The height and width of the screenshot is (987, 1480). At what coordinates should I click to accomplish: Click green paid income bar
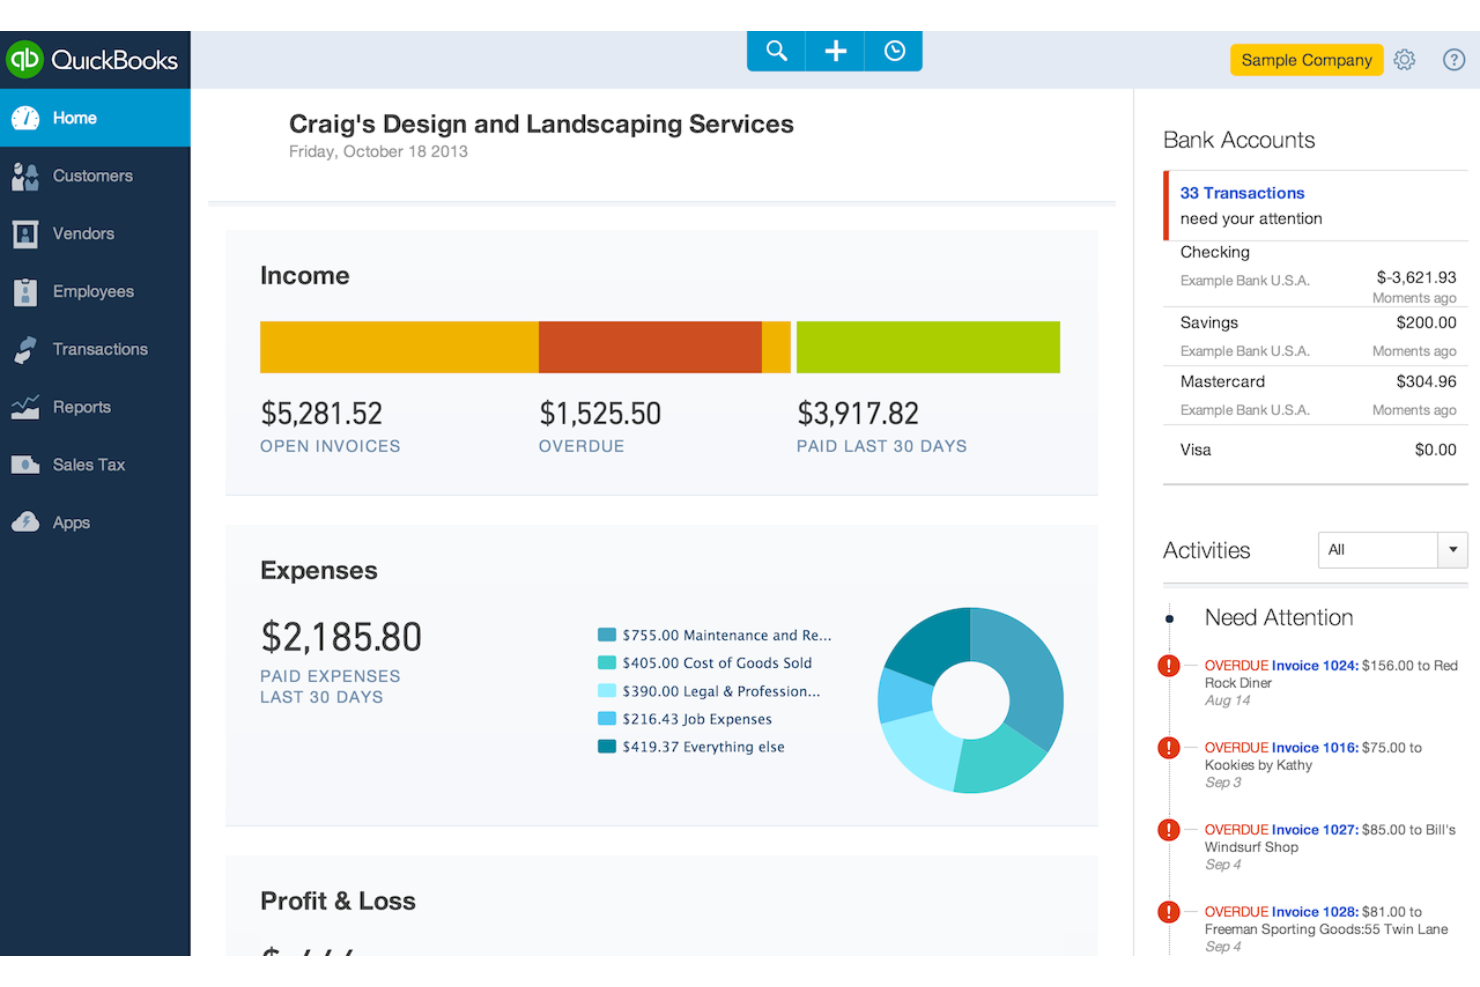(928, 347)
